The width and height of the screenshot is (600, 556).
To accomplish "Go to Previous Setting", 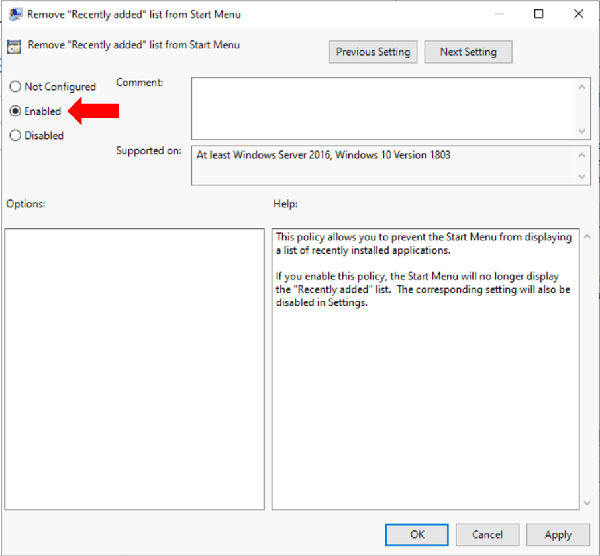I will point(373,52).
